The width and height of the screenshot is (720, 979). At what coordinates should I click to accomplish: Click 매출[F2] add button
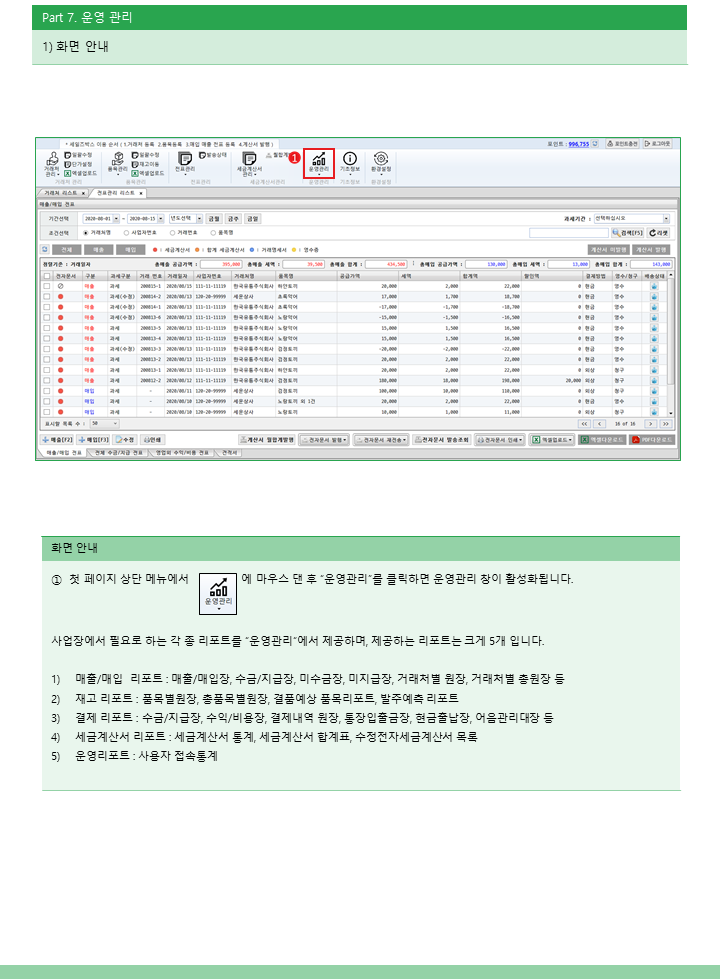click(x=57, y=440)
